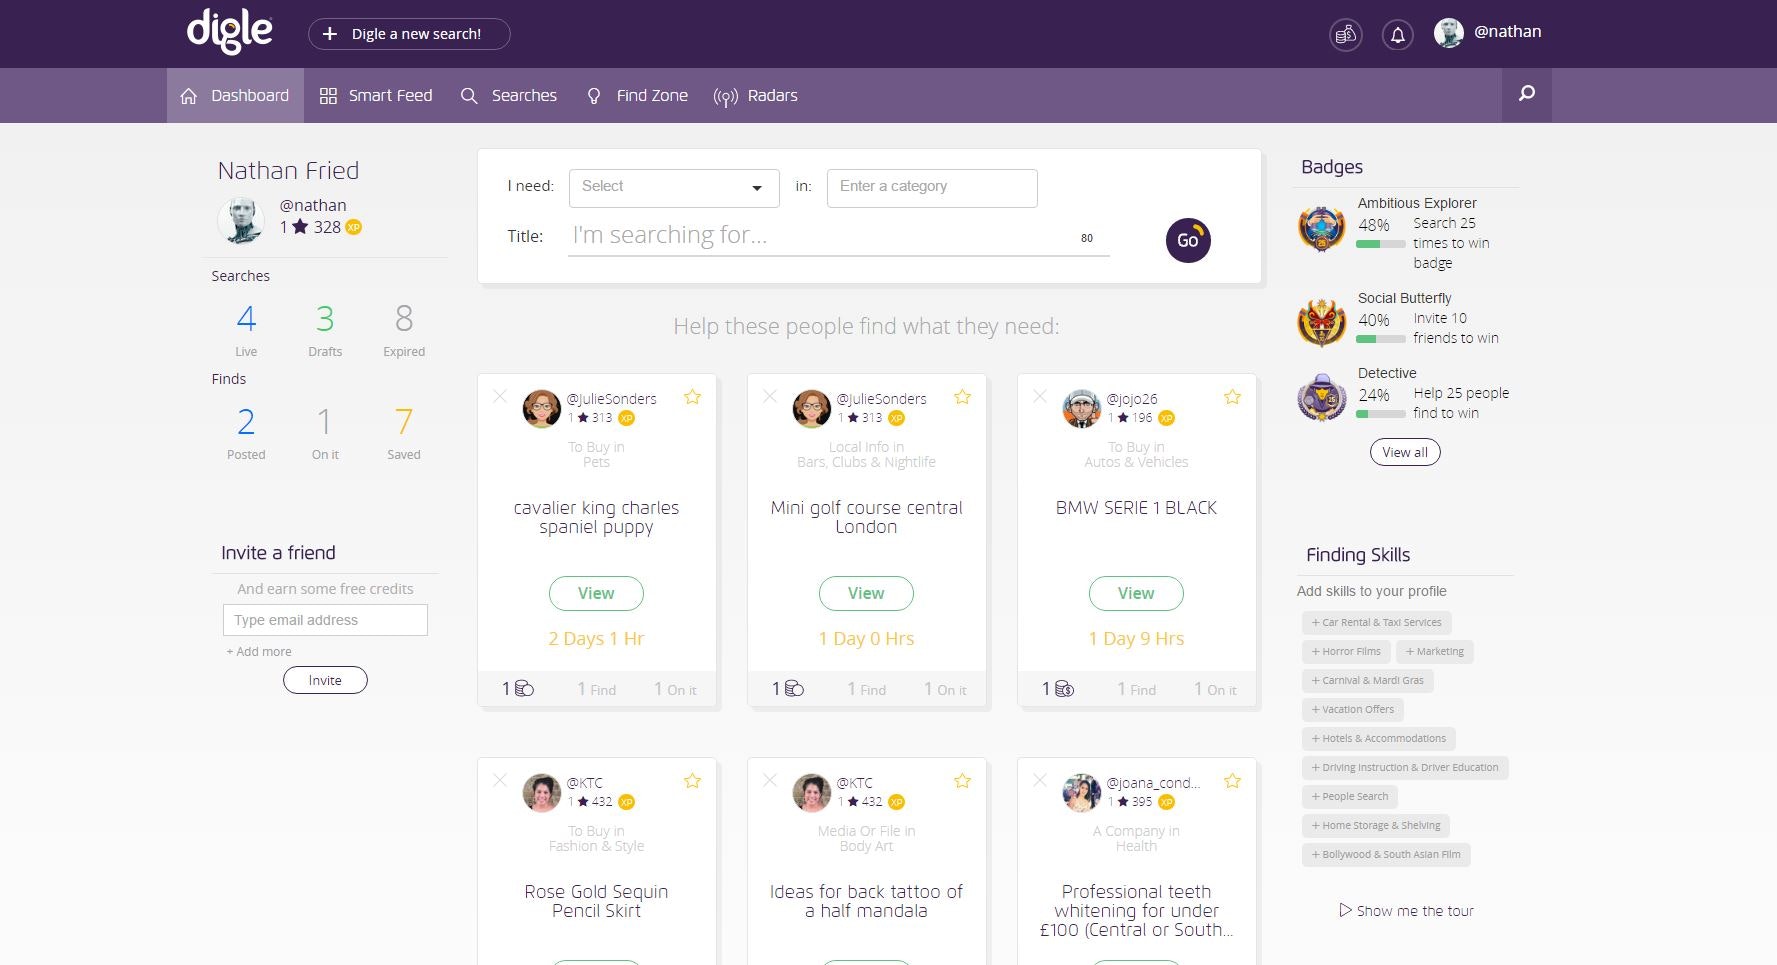Star the Mini golf course search
Screen dimensions: 1777x965
[x=962, y=397]
